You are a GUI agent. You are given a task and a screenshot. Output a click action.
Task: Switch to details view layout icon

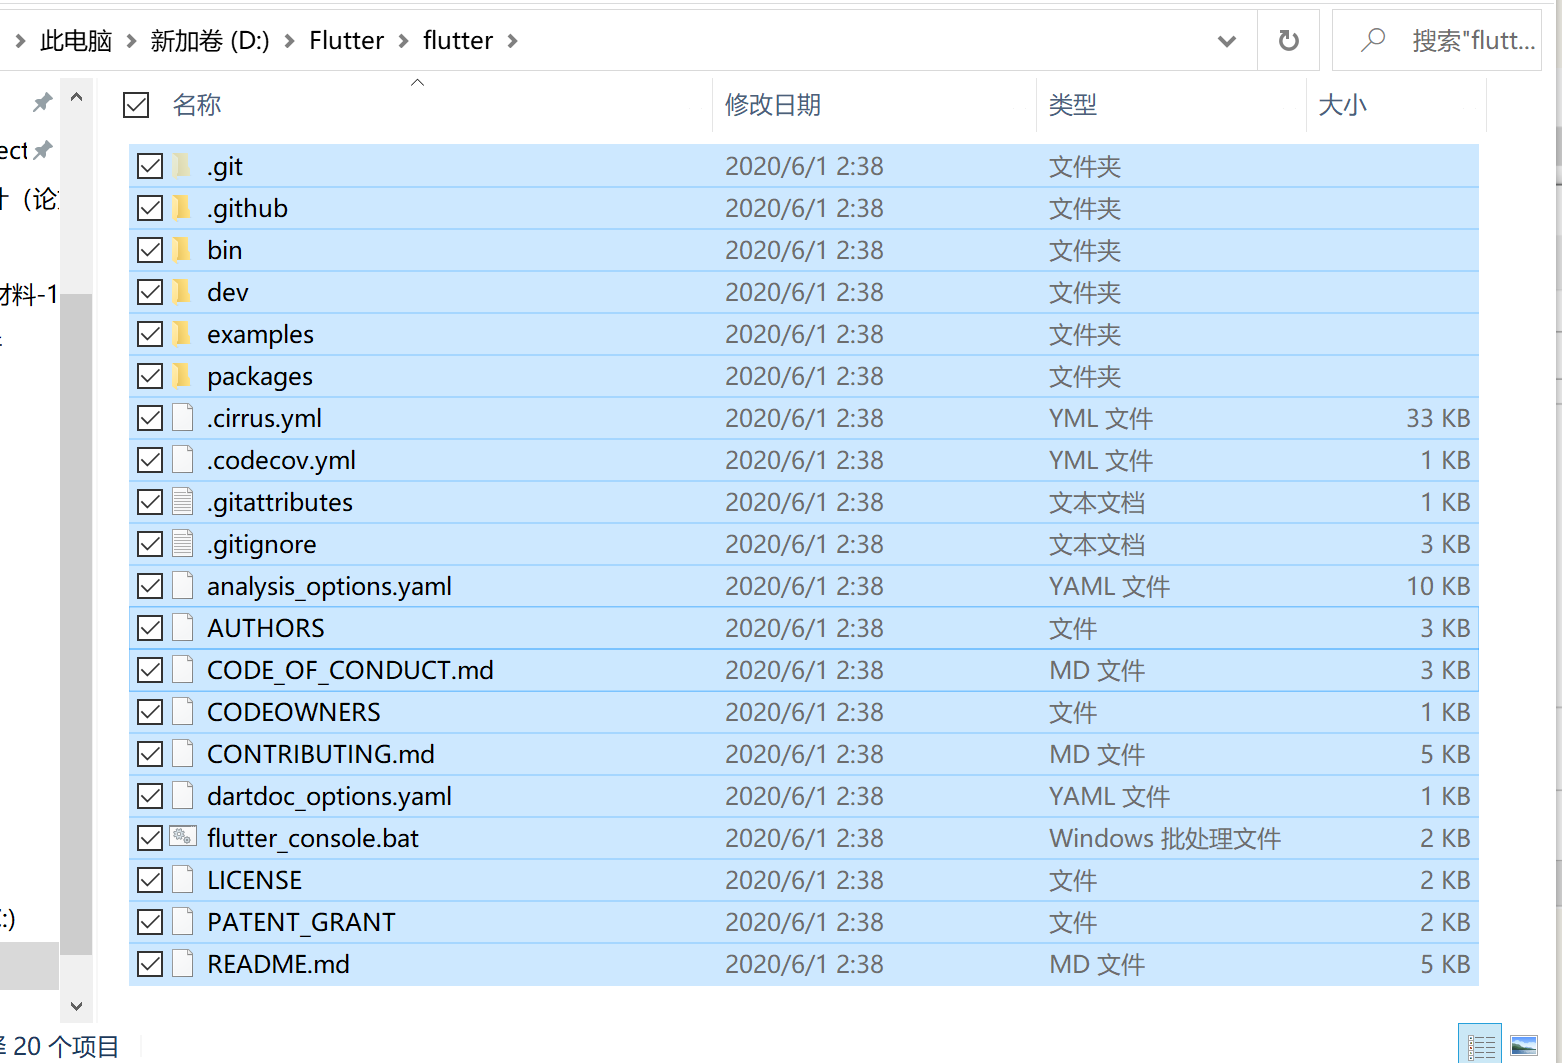1480,1045
